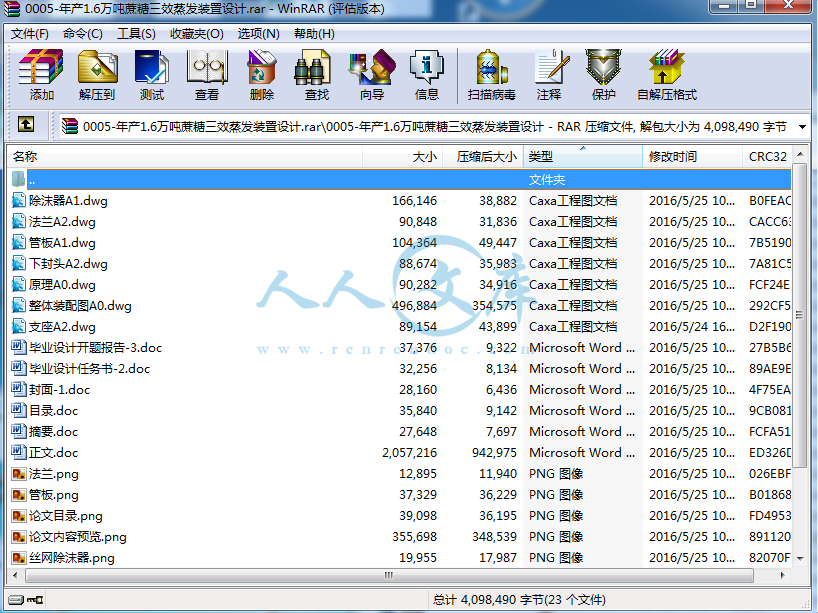Click the size value 2,057,216
Image resolution: width=818 pixels, height=613 pixels.
tap(410, 452)
